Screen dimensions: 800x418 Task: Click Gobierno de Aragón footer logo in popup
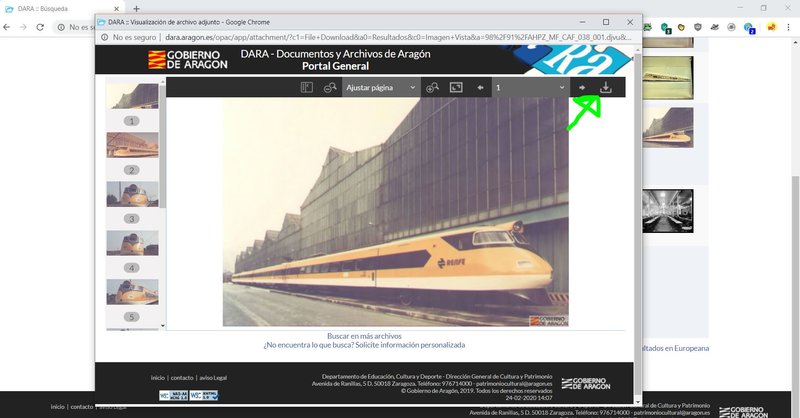(586, 384)
